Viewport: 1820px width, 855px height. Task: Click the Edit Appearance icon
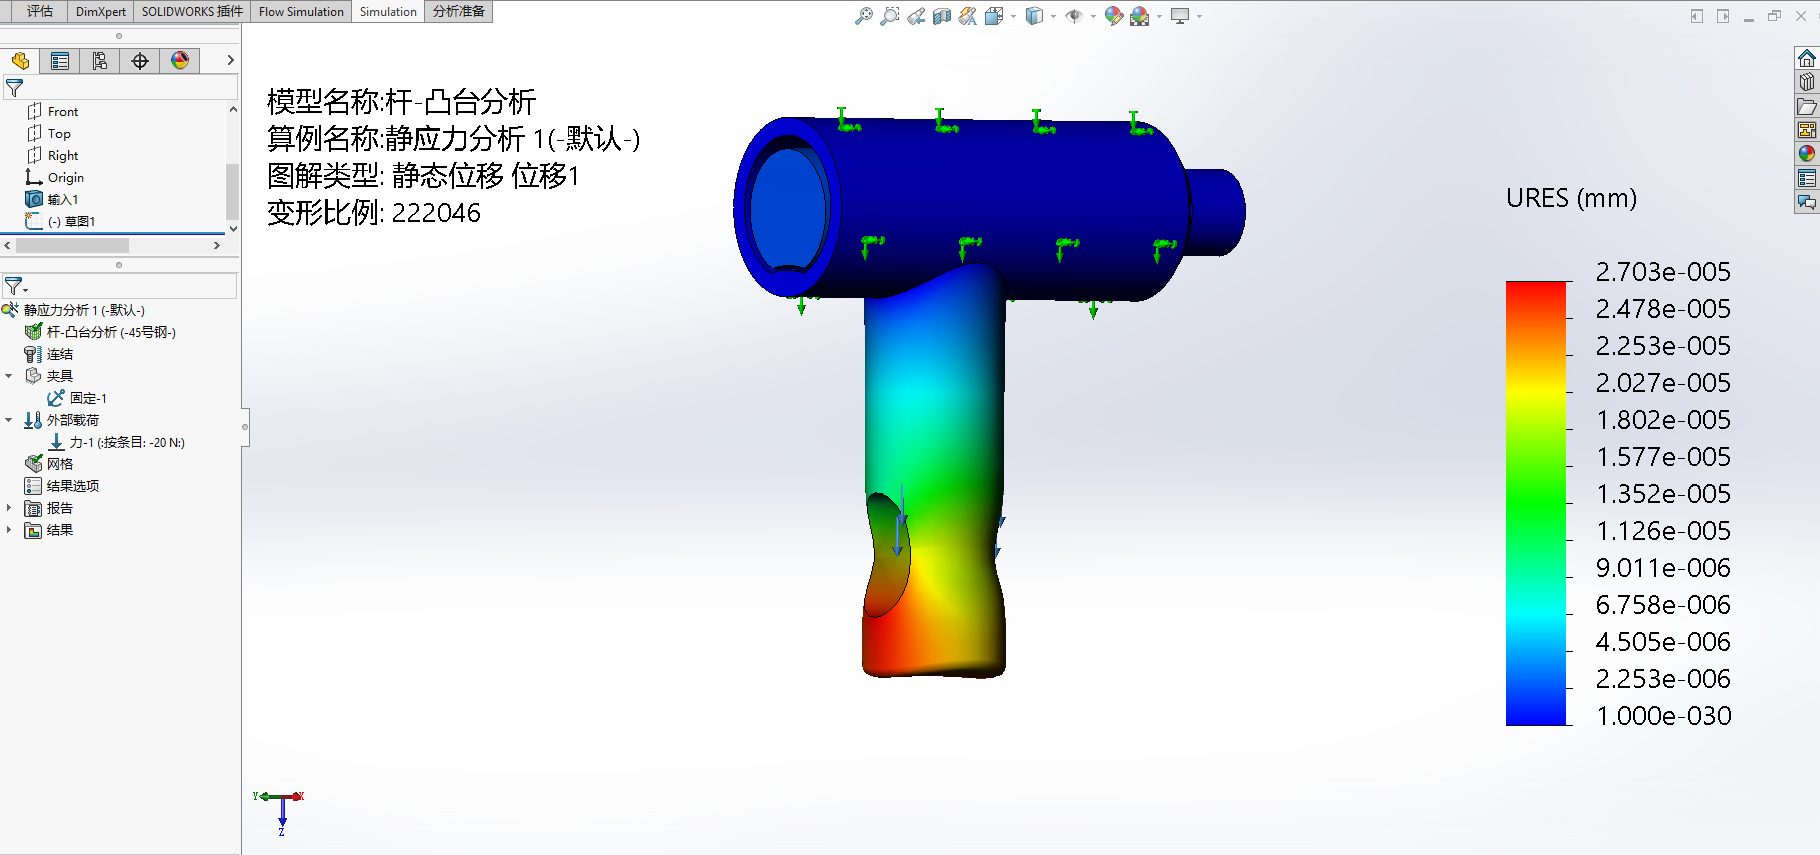1114,16
